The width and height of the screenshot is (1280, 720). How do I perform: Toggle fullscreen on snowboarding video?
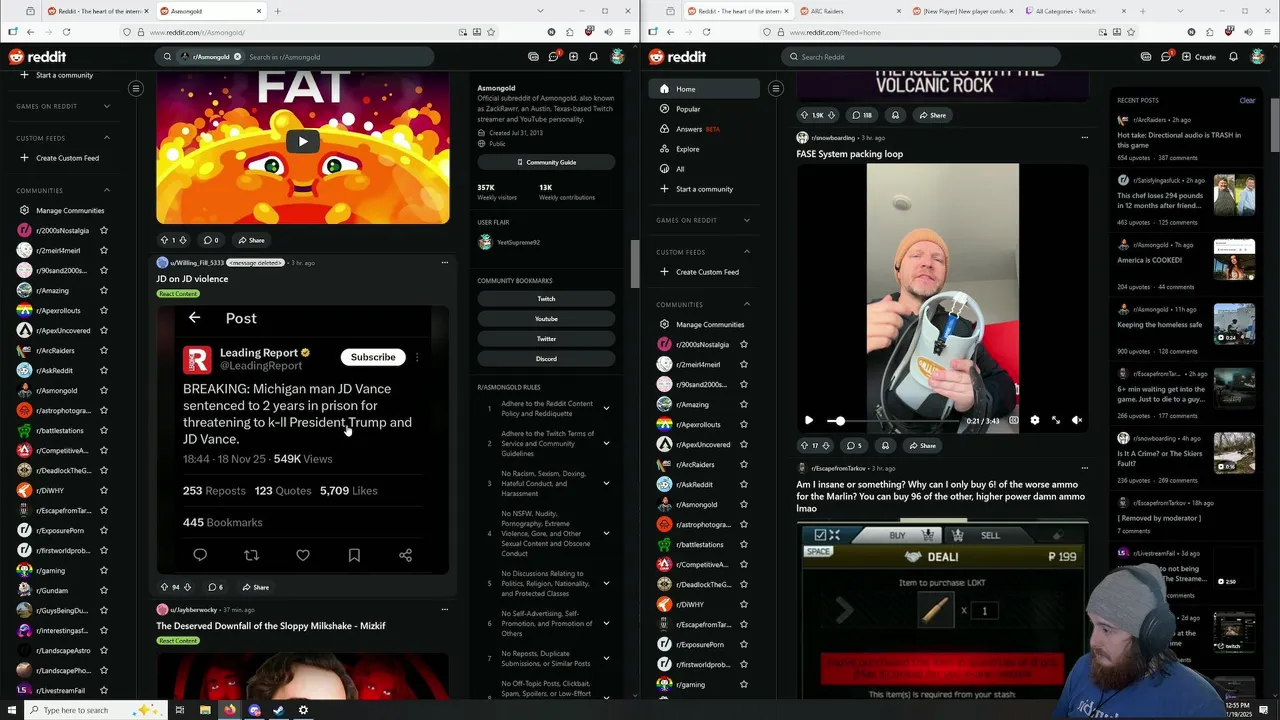point(1055,421)
